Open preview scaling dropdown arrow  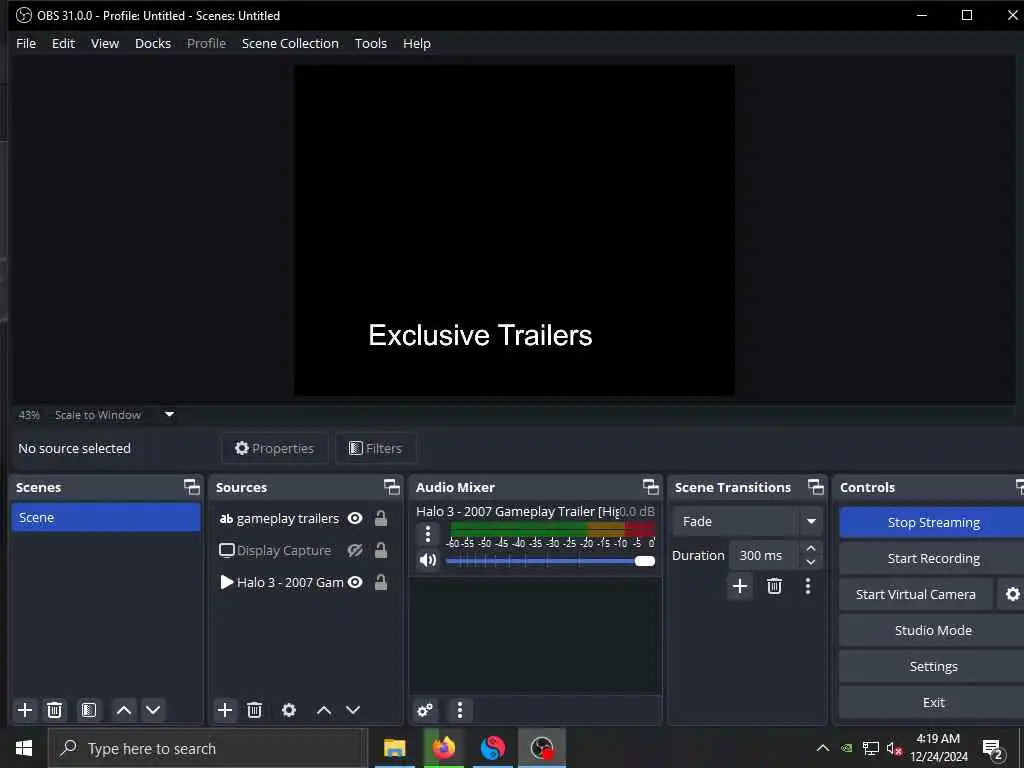point(169,414)
